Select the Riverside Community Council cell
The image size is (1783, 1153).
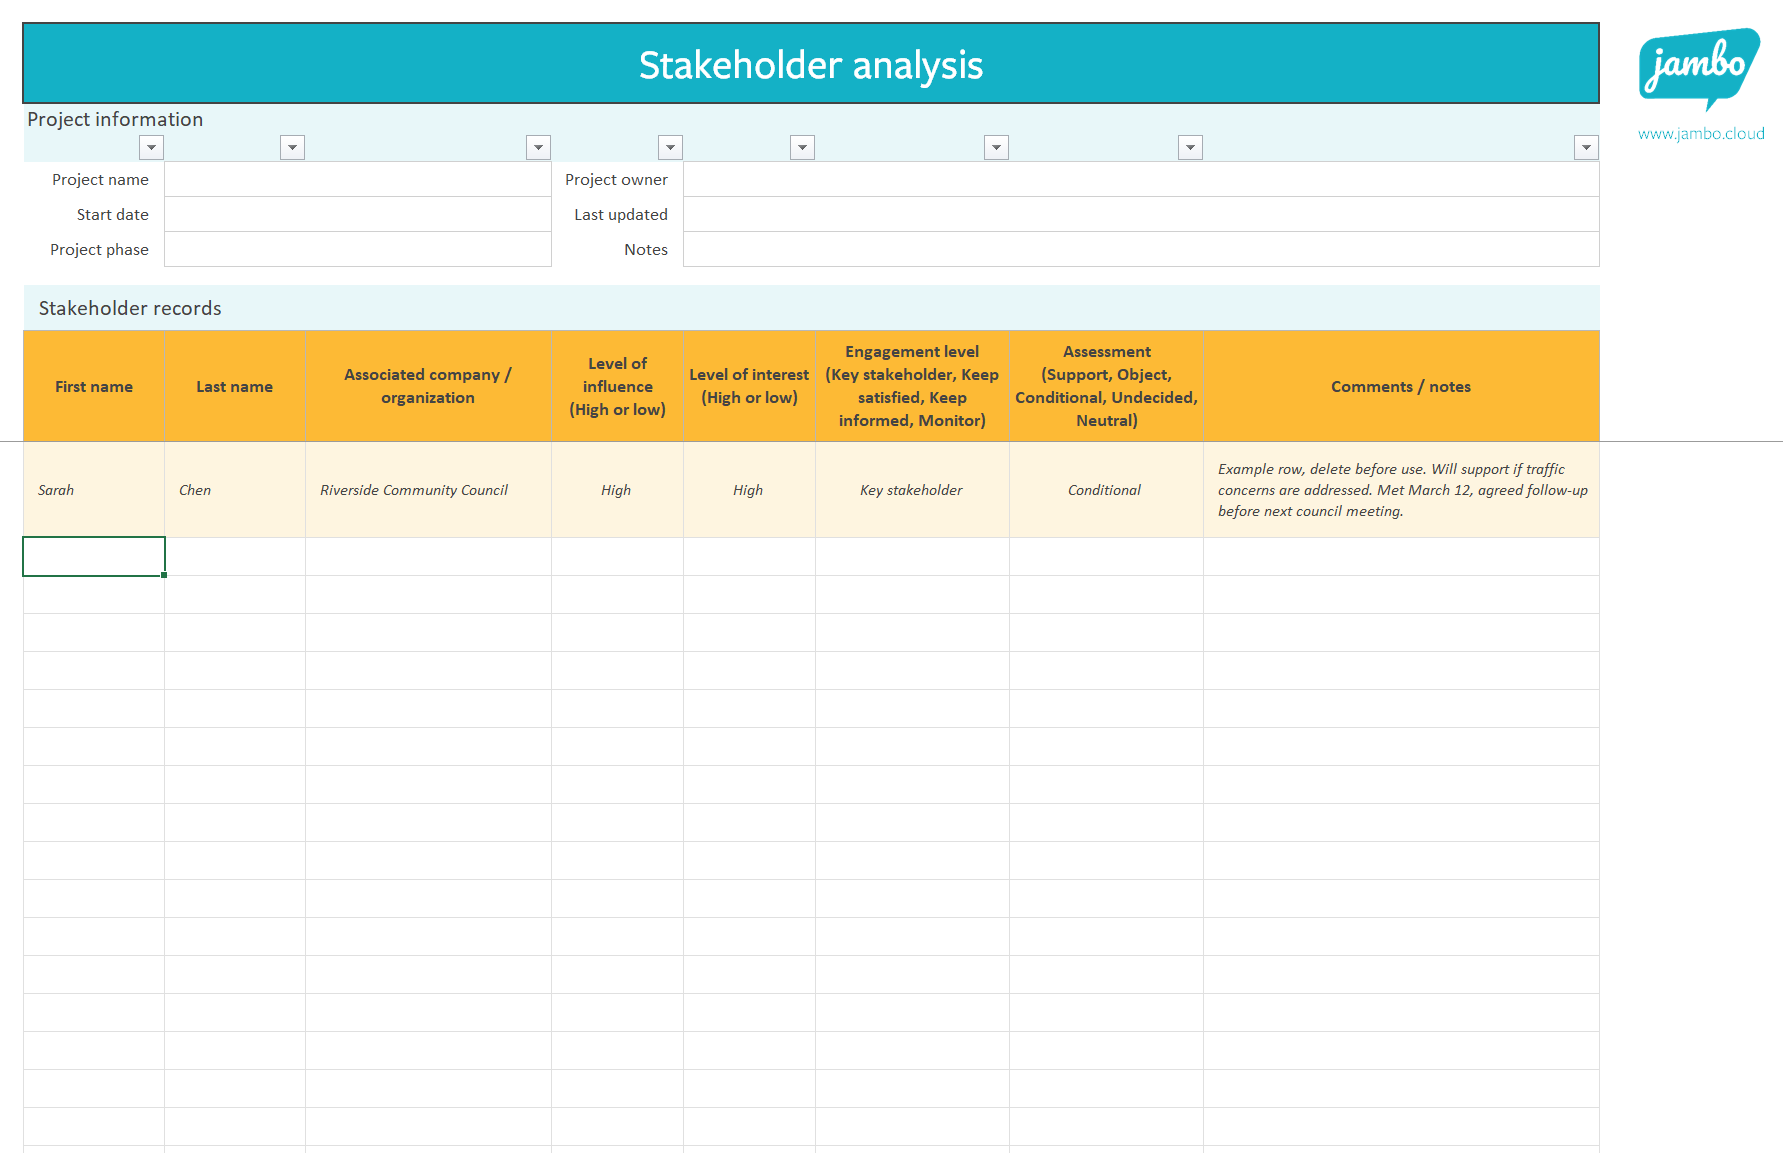pyautogui.click(x=428, y=490)
